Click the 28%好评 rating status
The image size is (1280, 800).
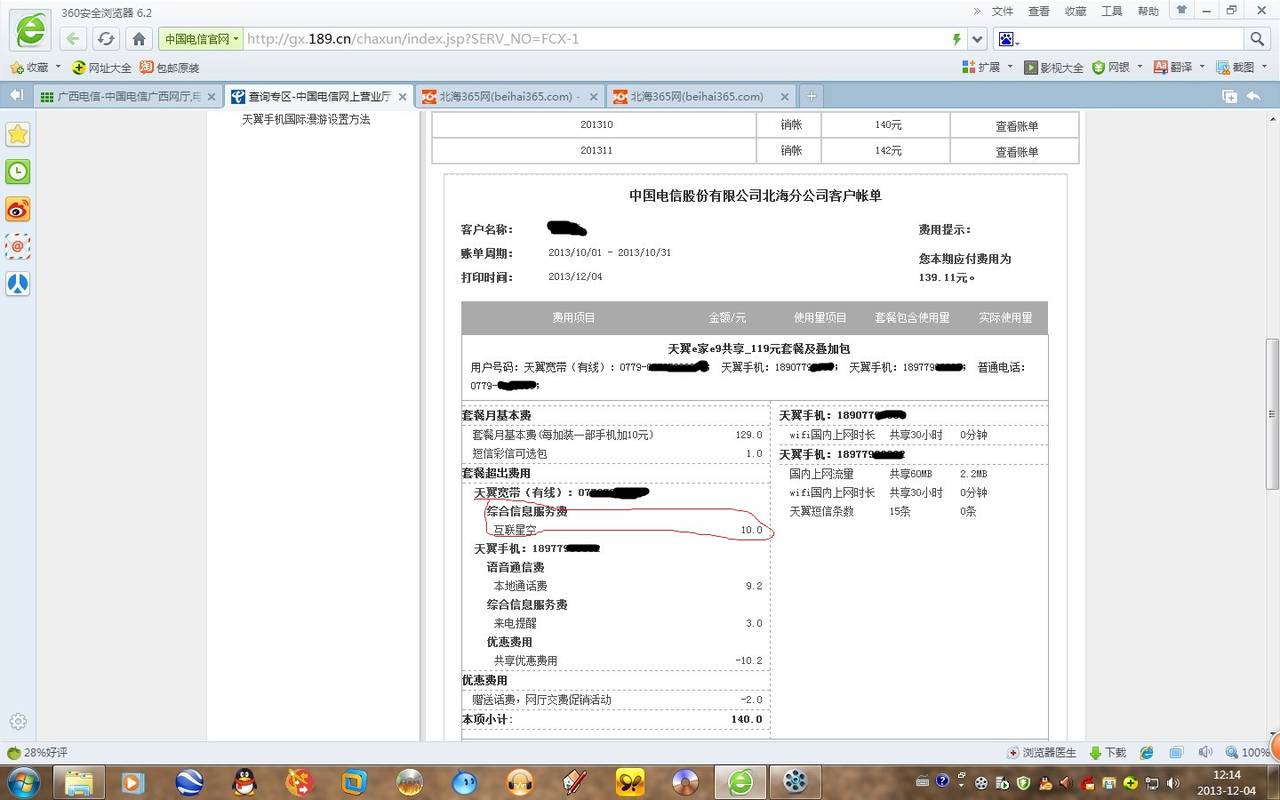(x=38, y=752)
